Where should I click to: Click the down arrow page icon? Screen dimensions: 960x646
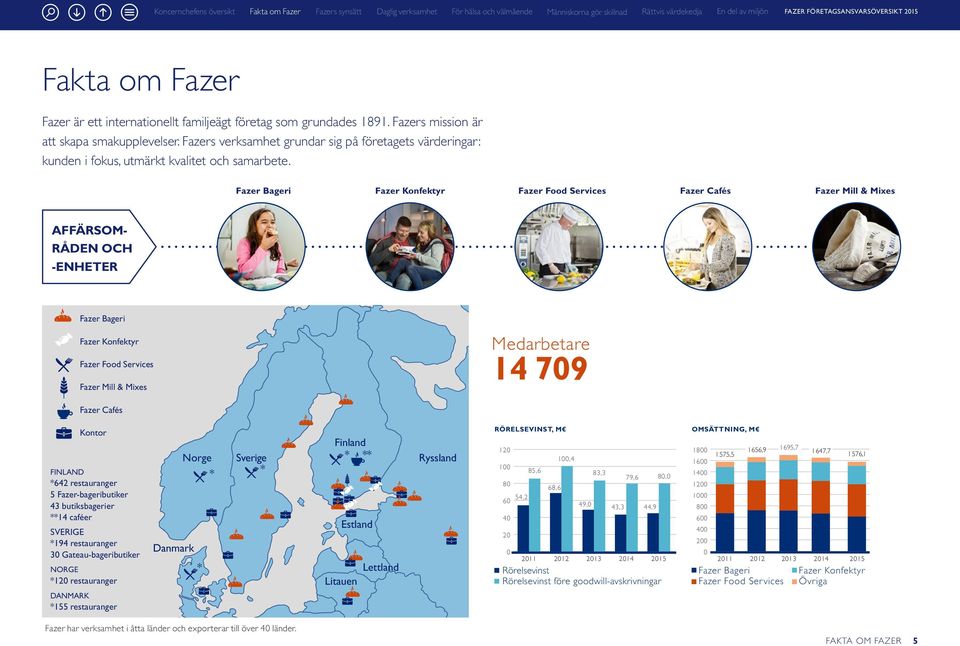(77, 12)
